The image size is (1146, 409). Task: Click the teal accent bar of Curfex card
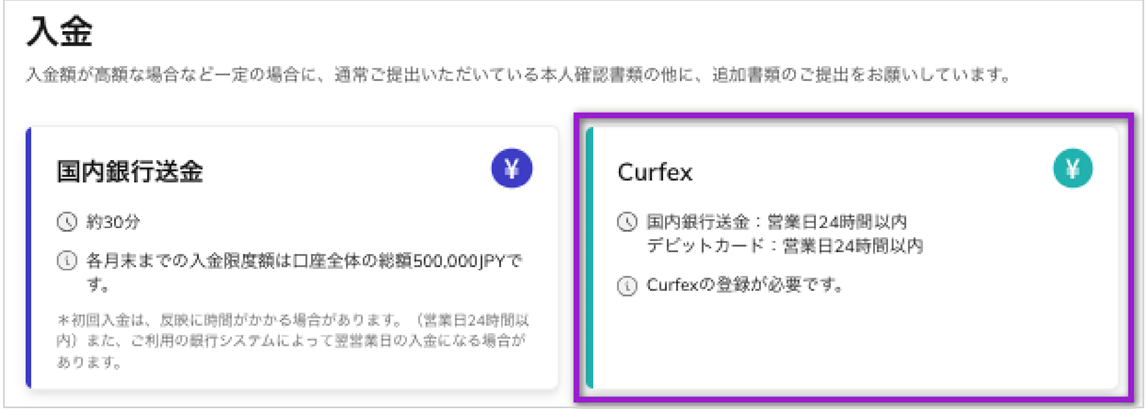coord(590,257)
